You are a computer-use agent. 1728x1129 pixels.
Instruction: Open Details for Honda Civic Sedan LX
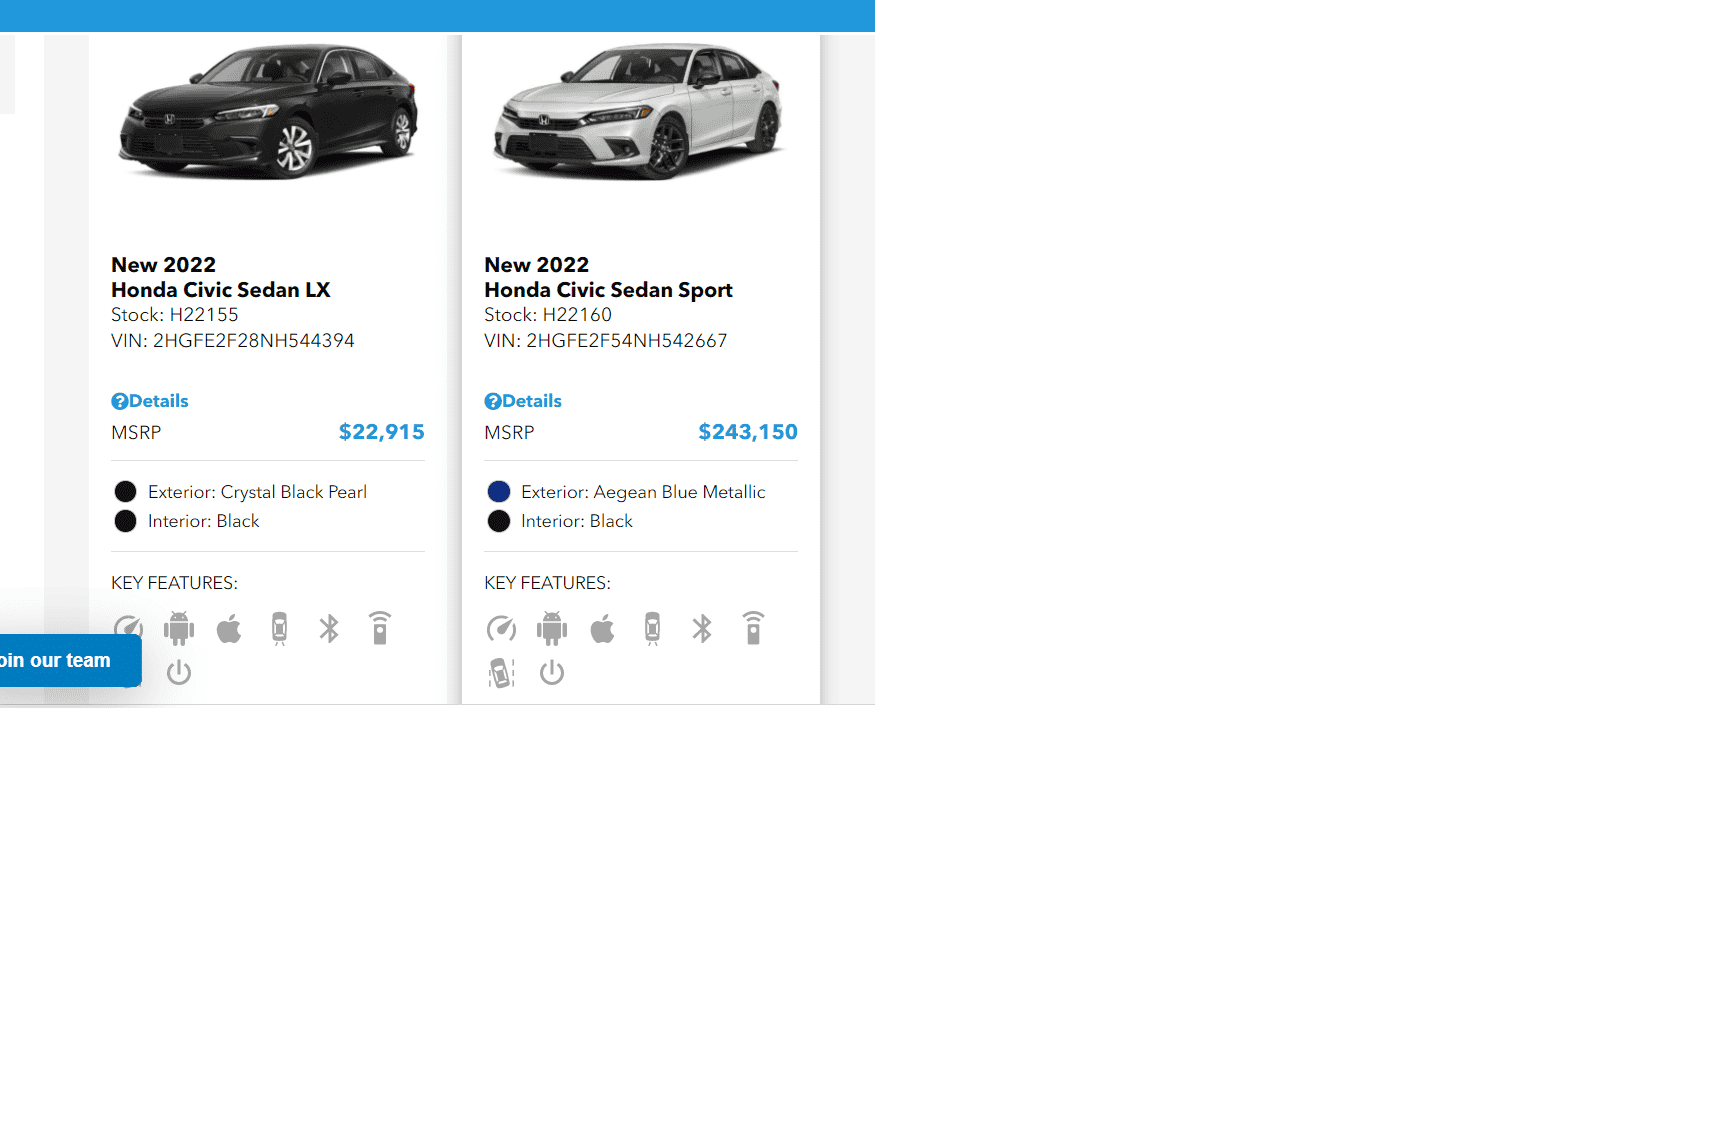(150, 401)
